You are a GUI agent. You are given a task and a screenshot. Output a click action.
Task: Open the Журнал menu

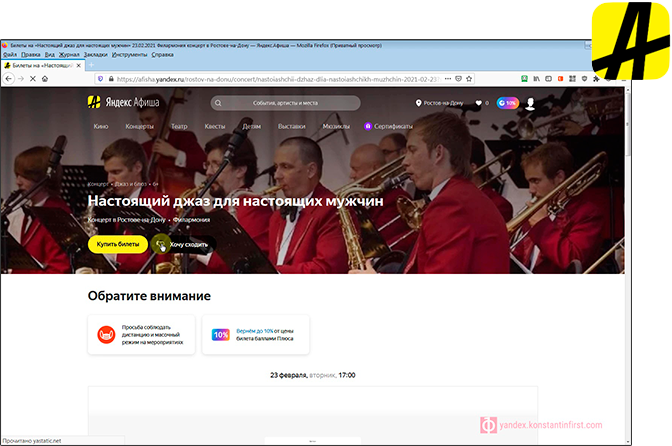click(x=69, y=55)
